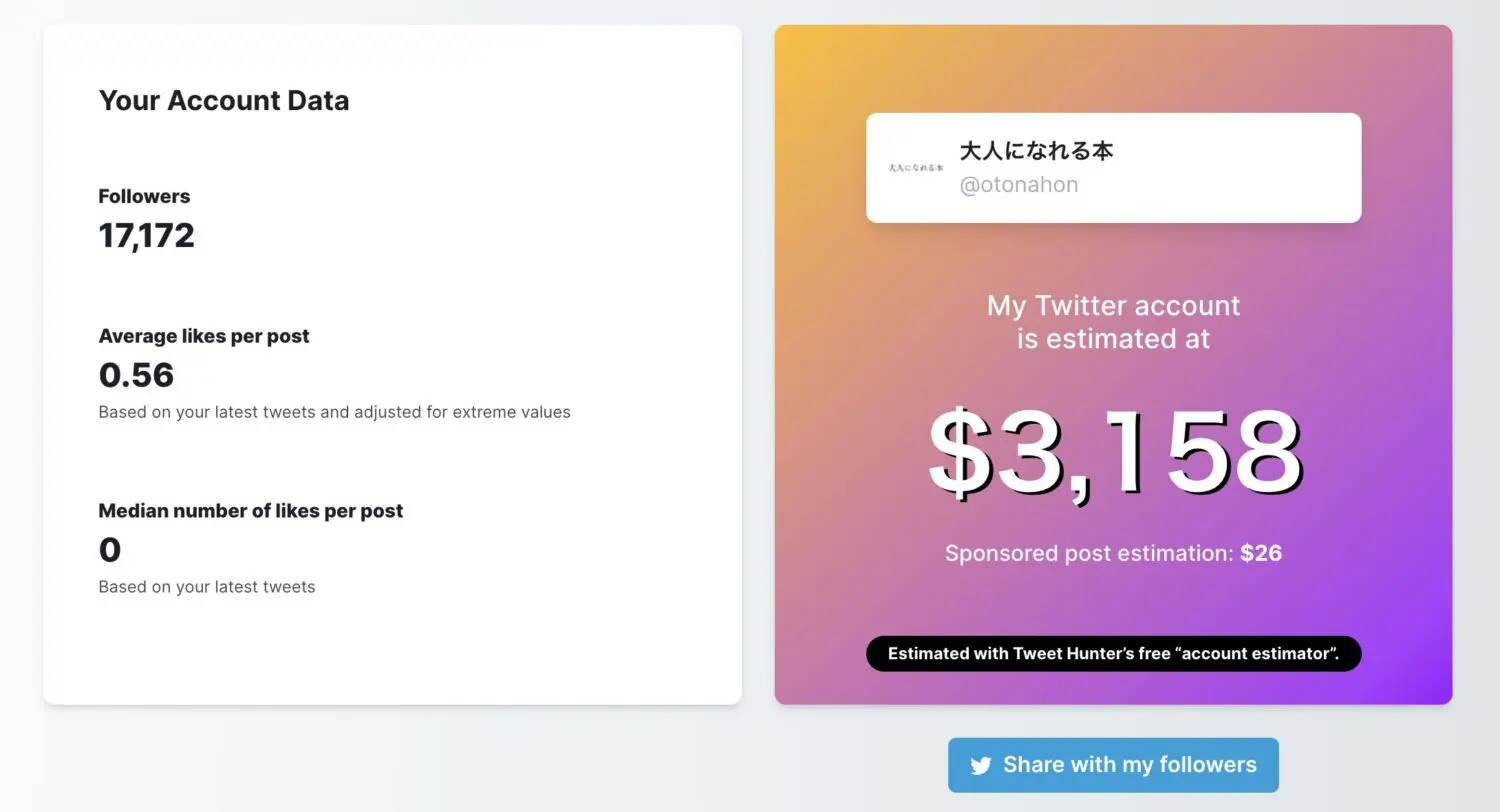This screenshot has width=1500, height=812.
Task: Open the @otonahon username link
Action: 1019,184
